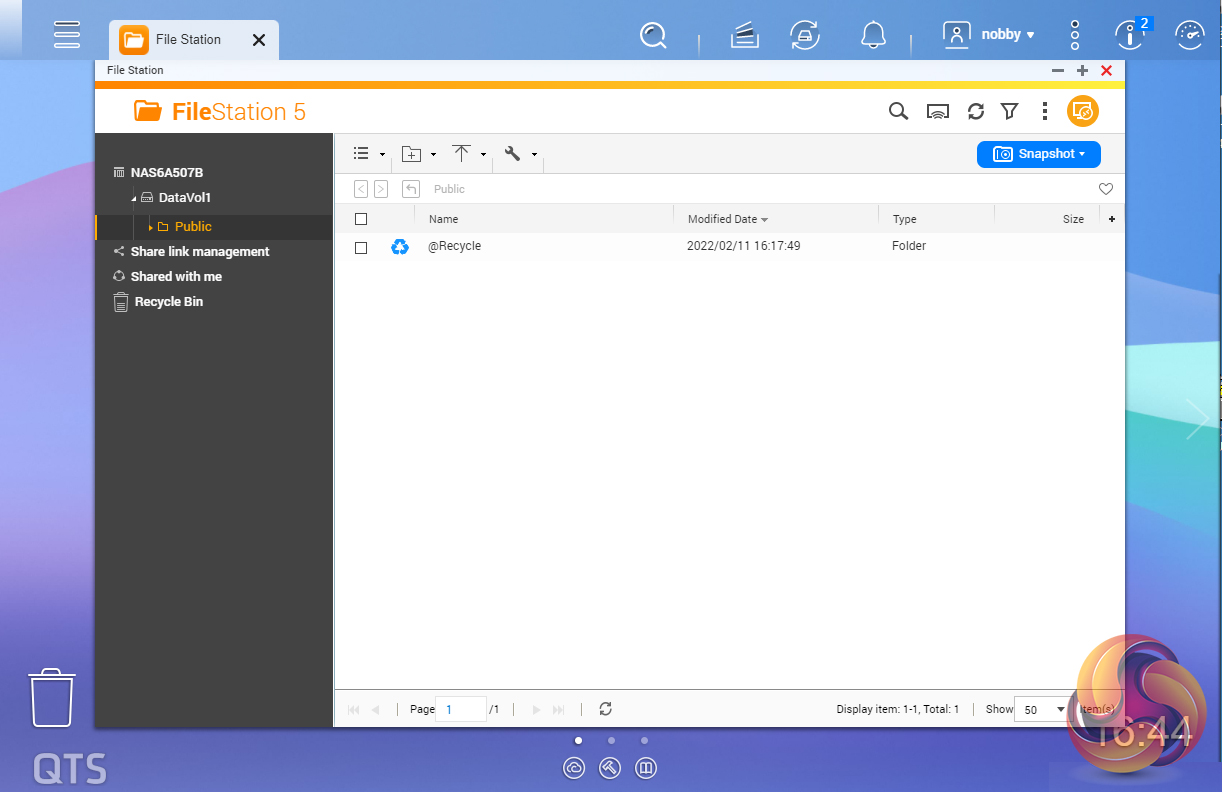Click the page number input field
Viewport: 1222px width, 792px height.
[x=461, y=709]
